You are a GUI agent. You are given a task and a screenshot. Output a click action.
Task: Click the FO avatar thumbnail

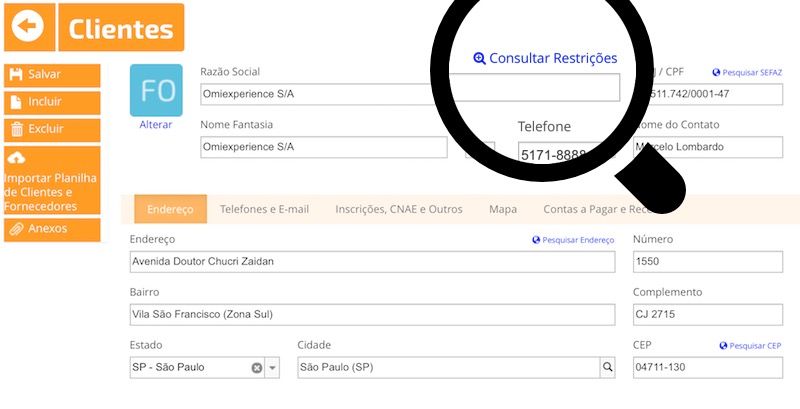tap(156, 90)
